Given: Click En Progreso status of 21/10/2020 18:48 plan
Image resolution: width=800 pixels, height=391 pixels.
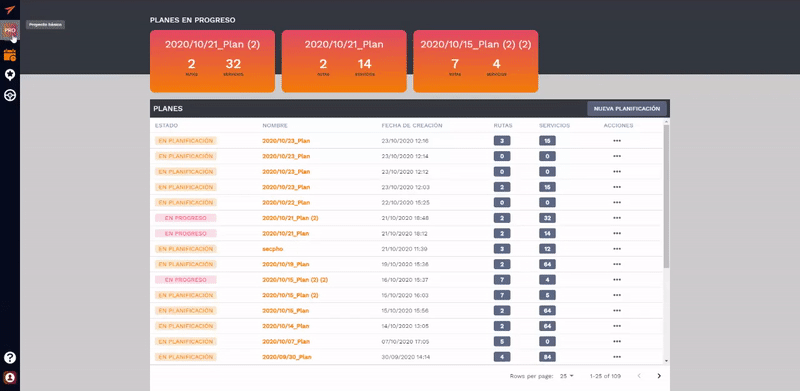Looking at the screenshot, I should 186,218.
